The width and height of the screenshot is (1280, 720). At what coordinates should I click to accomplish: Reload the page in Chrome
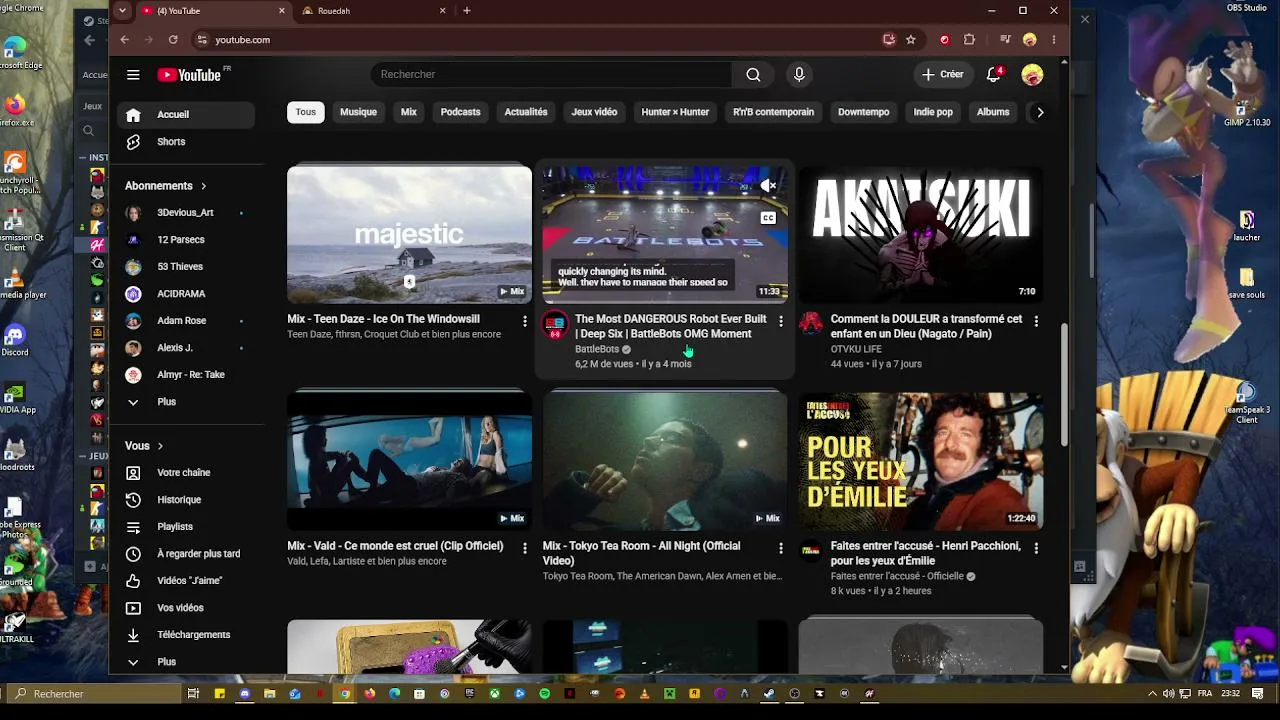point(173,40)
